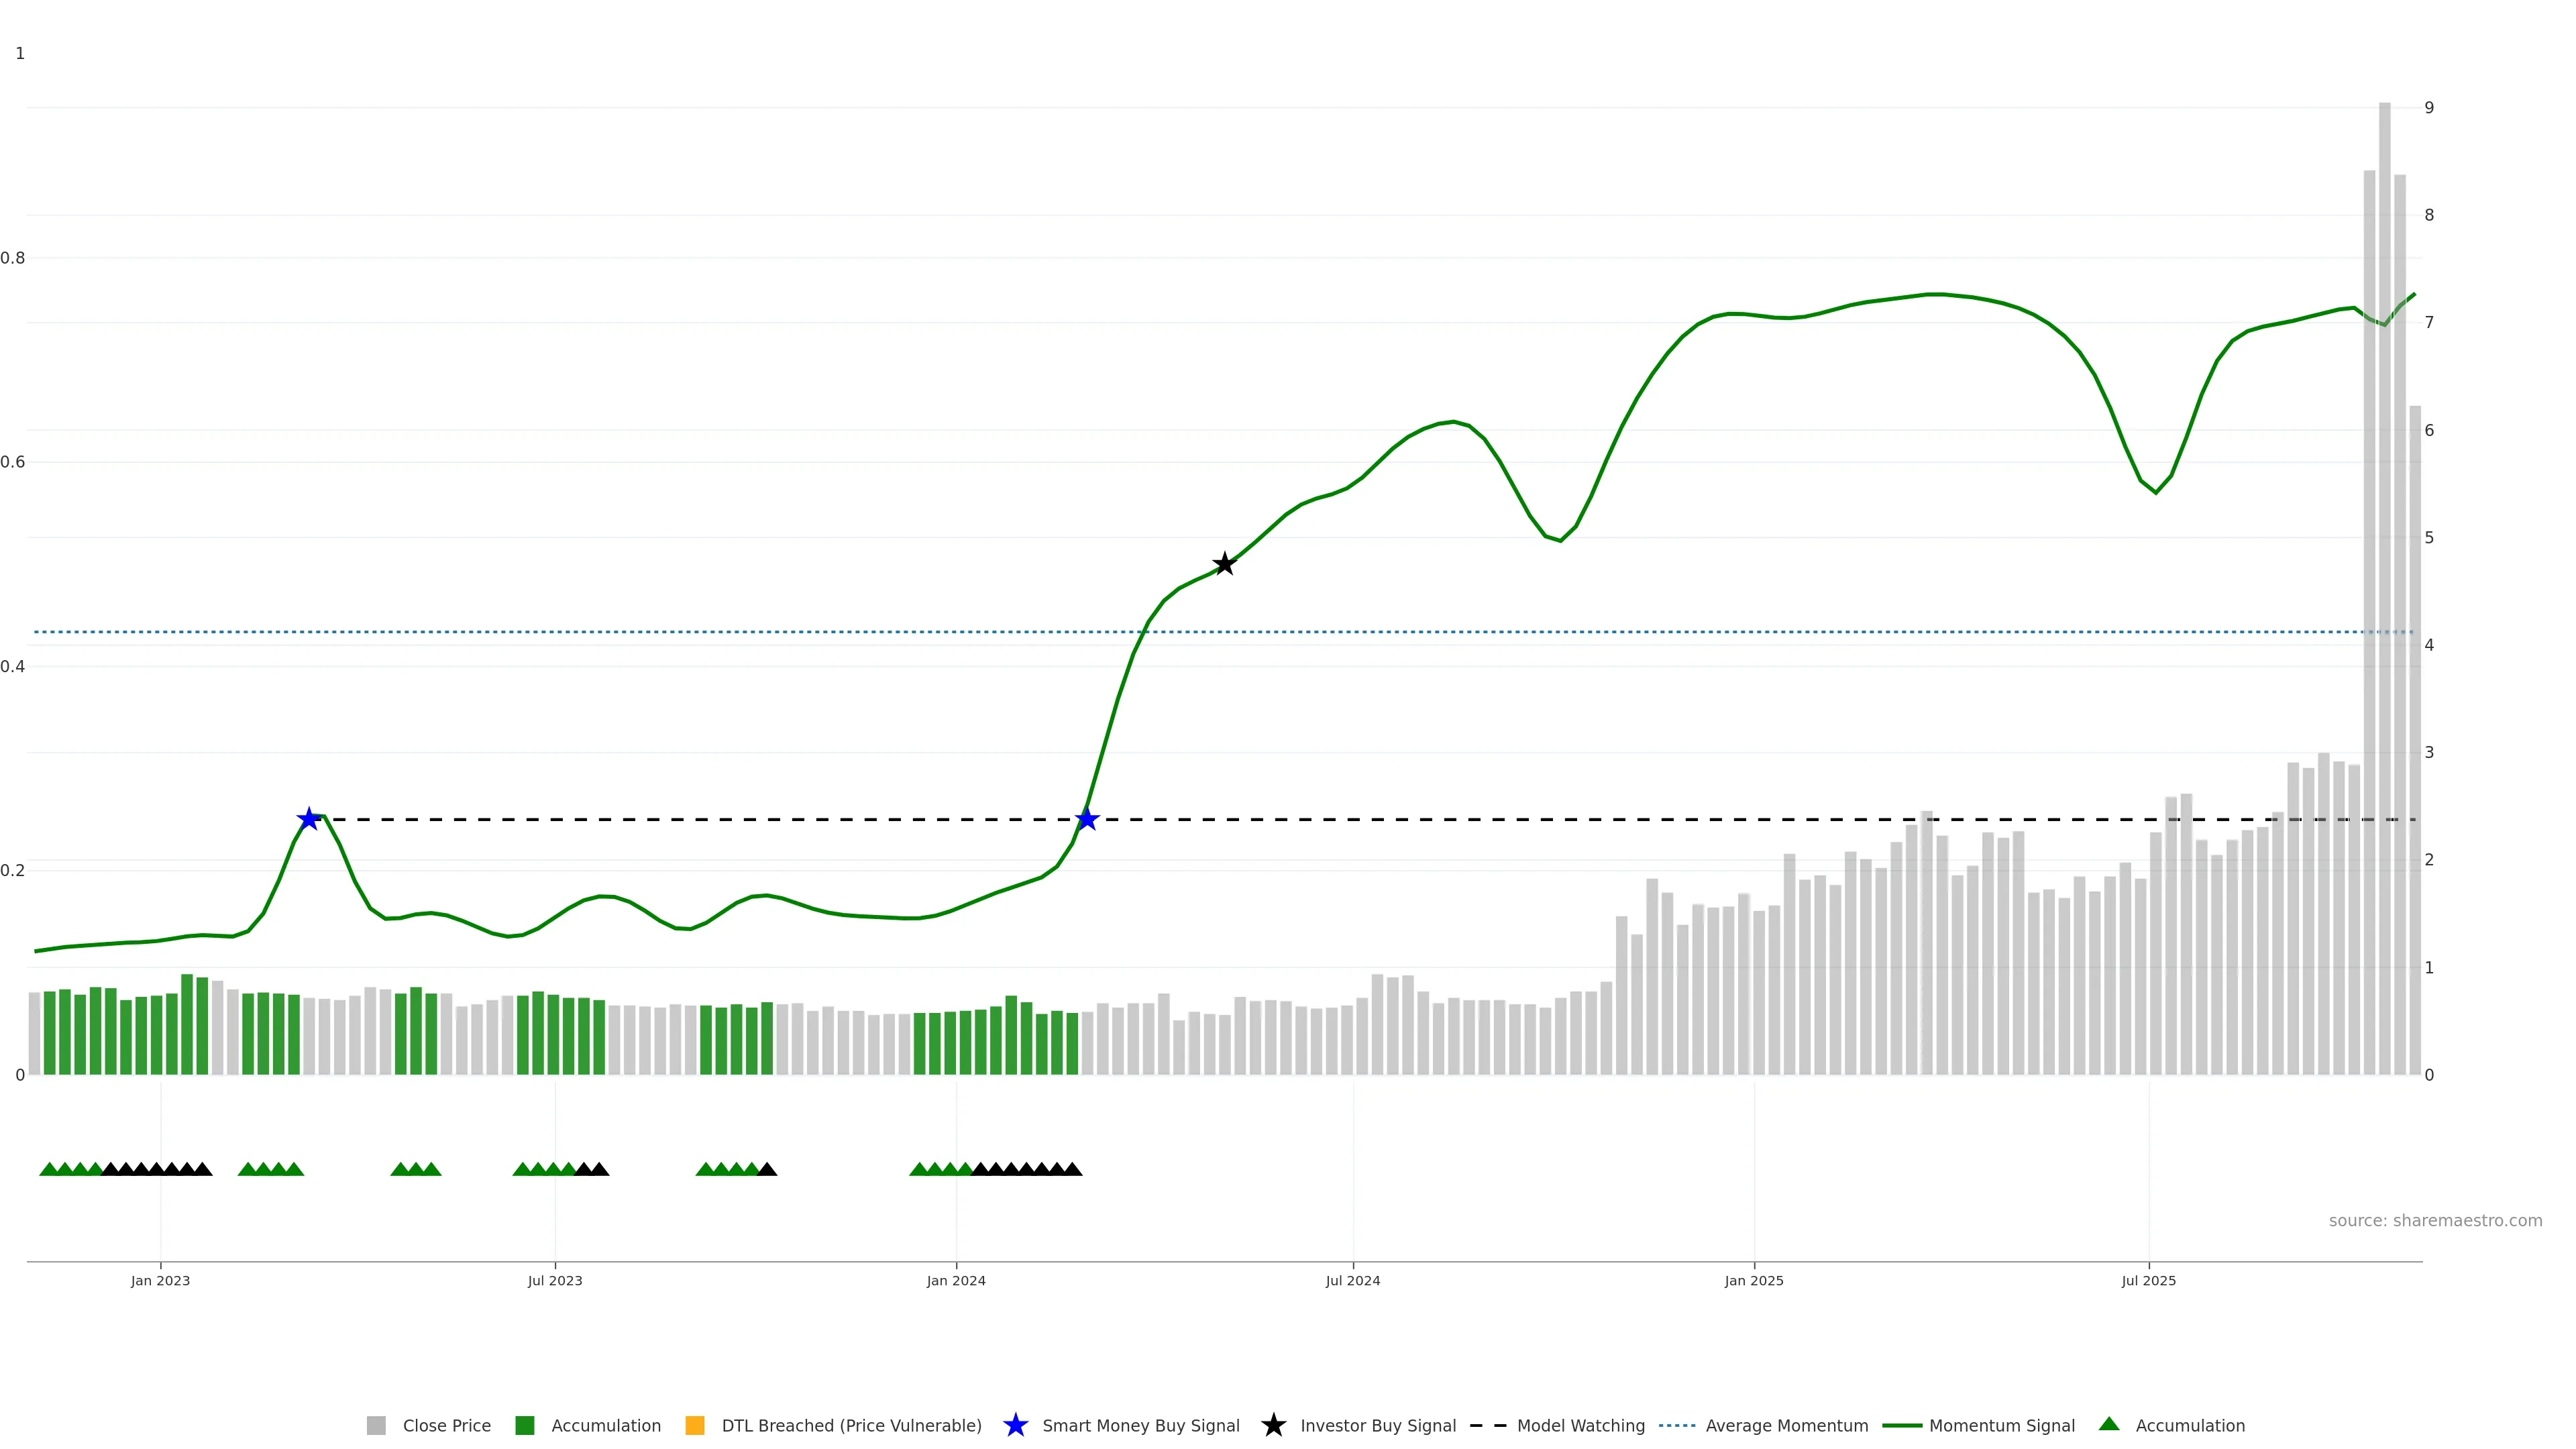Click the Jan 2023 axis label
The width and height of the screenshot is (2576, 1449).
[x=160, y=1280]
